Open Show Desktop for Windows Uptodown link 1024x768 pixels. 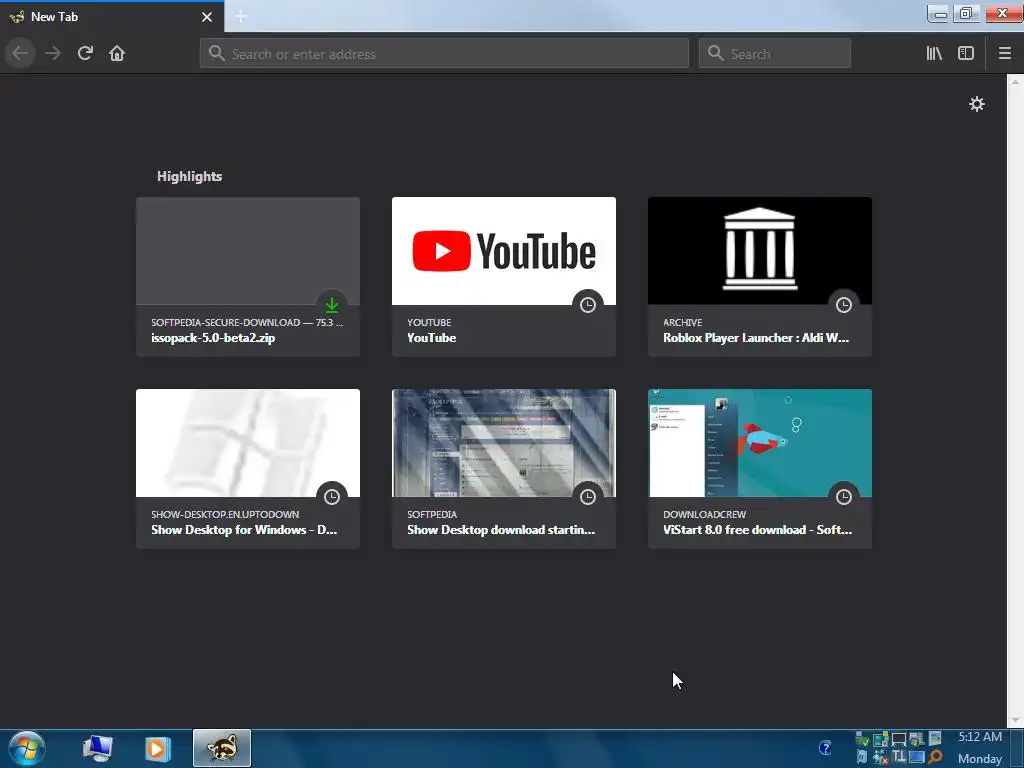click(248, 469)
